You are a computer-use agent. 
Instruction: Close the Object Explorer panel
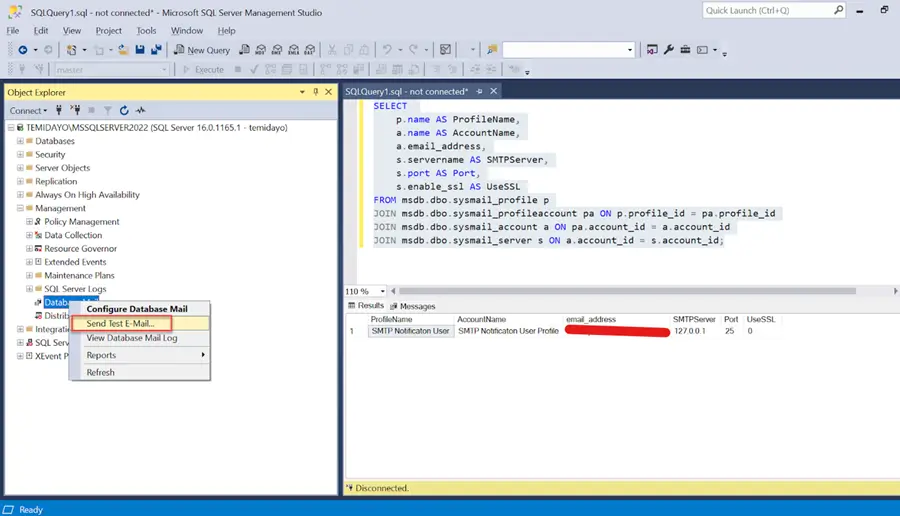328,92
